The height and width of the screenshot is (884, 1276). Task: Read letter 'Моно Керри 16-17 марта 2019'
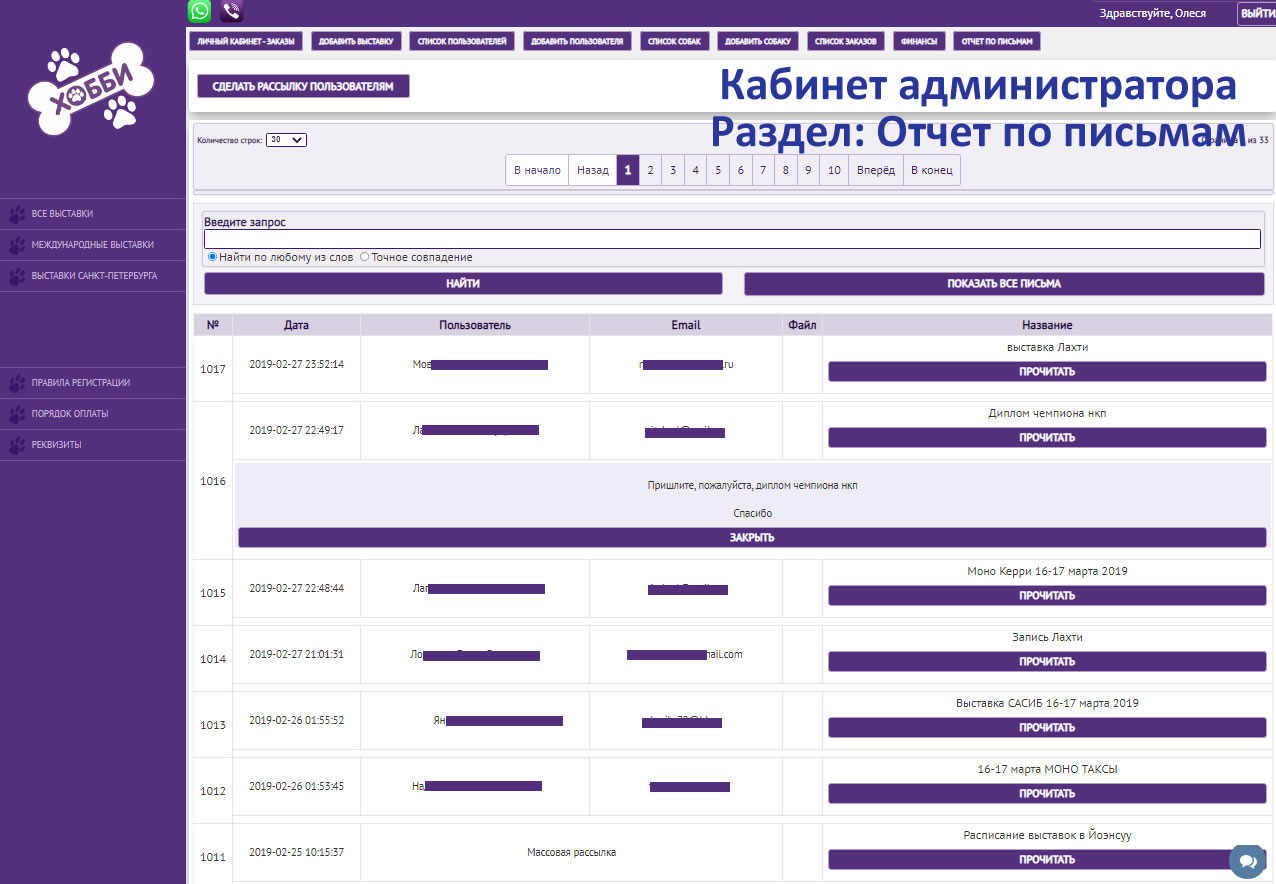pos(1047,596)
